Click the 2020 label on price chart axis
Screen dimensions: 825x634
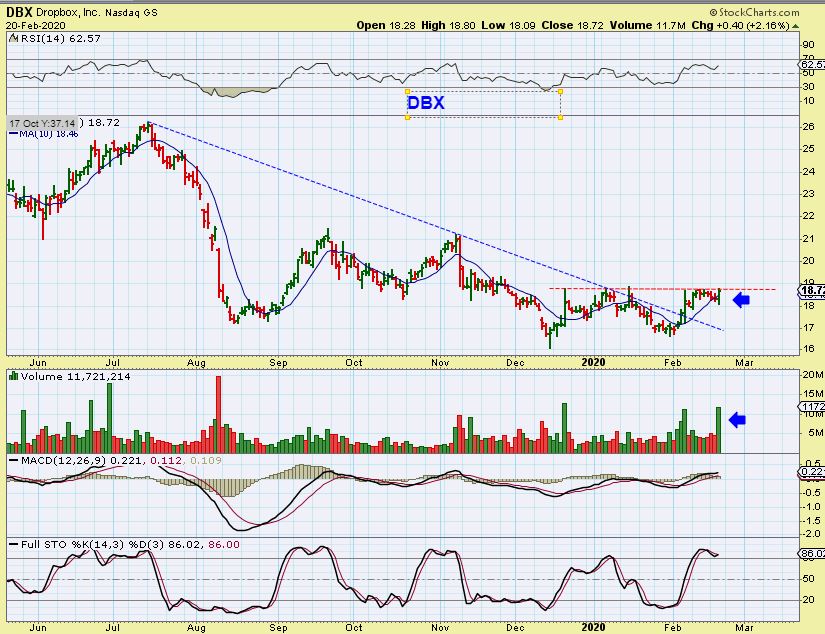point(593,363)
